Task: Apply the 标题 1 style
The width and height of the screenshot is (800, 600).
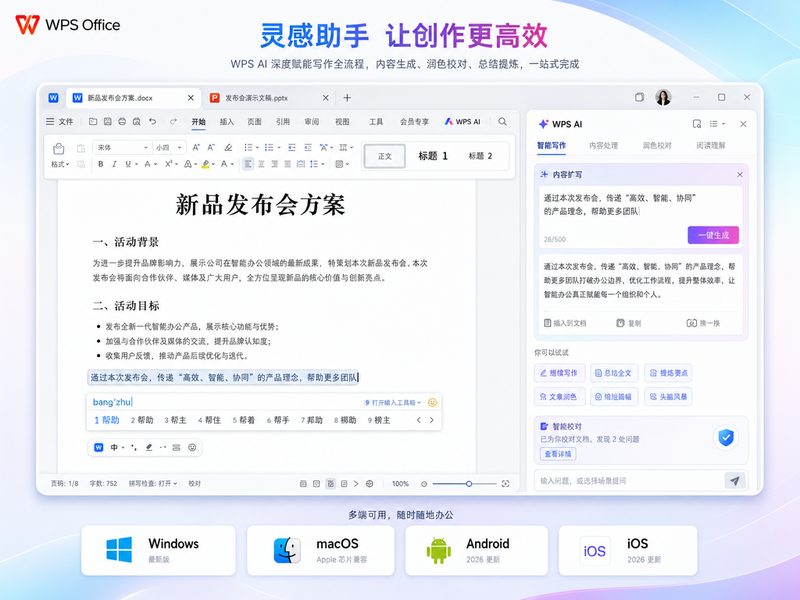Action: point(433,156)
